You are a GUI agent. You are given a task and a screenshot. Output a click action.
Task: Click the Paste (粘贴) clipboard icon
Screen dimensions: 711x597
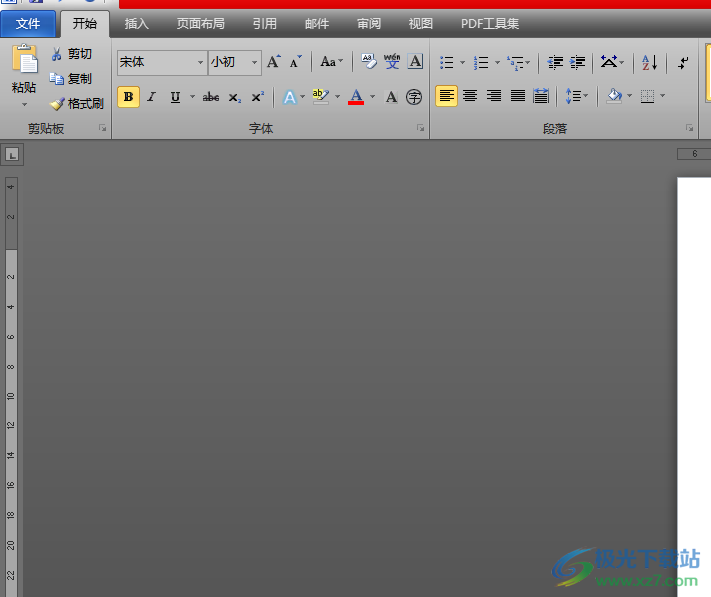click(x=24, y=59)
